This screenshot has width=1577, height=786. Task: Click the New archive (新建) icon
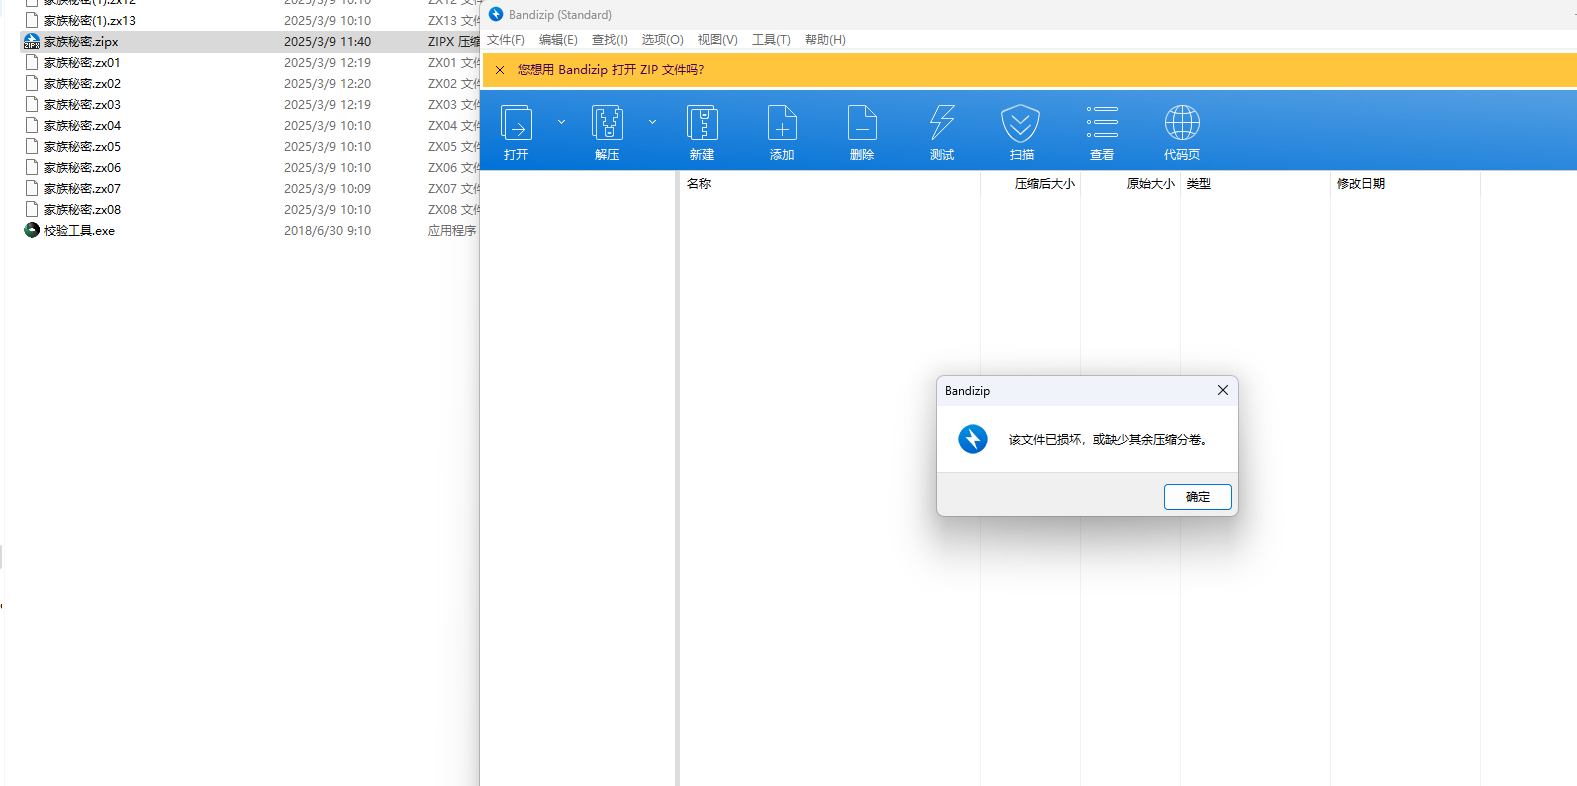coord(702,124)
